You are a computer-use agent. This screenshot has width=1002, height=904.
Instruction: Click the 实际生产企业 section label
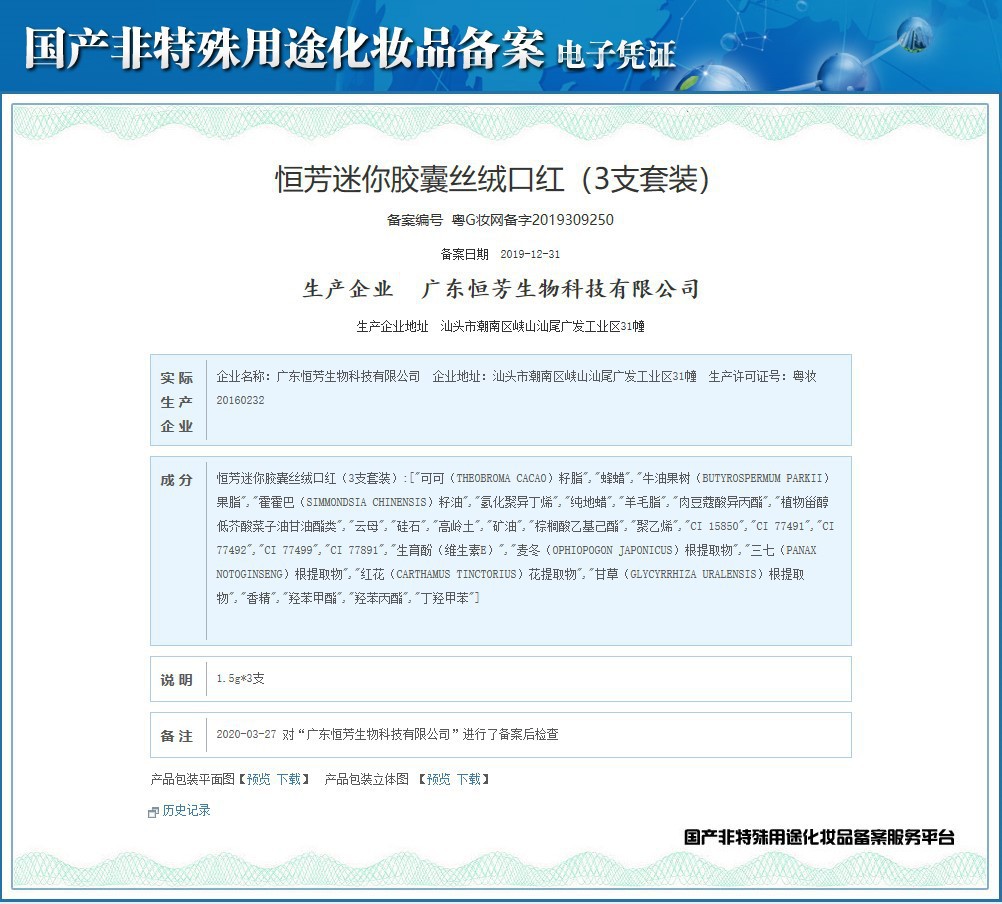pyautogui.click(x=177, y=402)
